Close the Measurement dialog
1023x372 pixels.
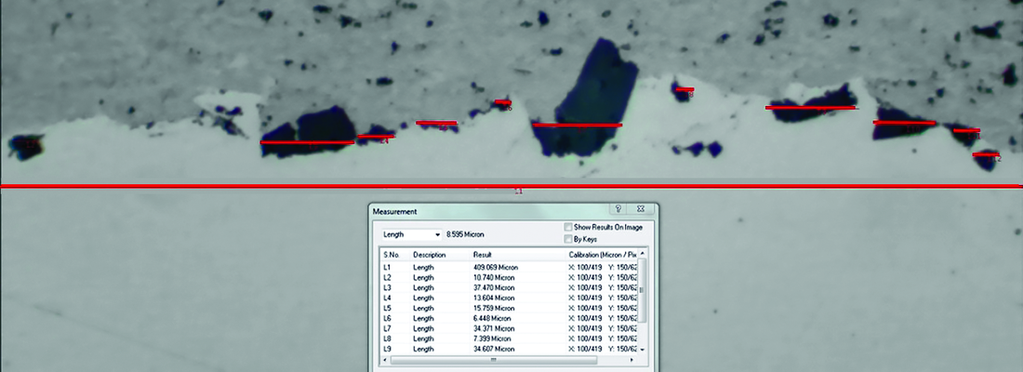point(640,209)
